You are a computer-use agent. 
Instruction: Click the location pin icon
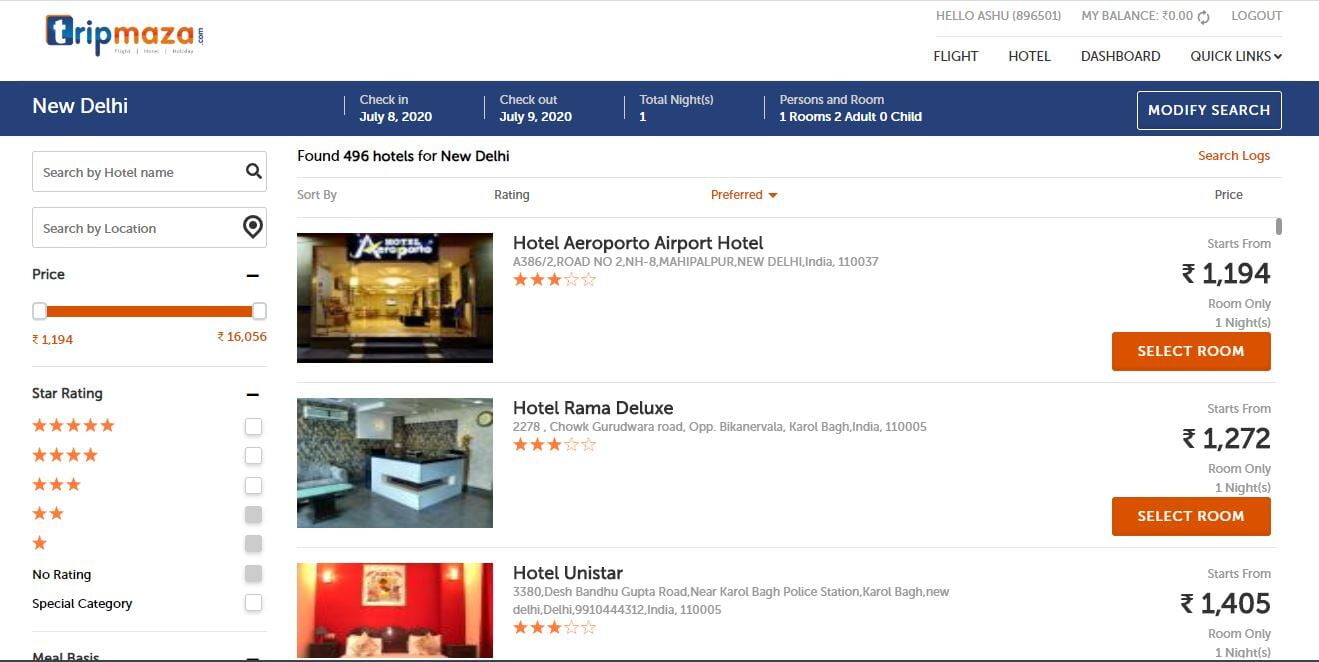[x=253, y=227]
